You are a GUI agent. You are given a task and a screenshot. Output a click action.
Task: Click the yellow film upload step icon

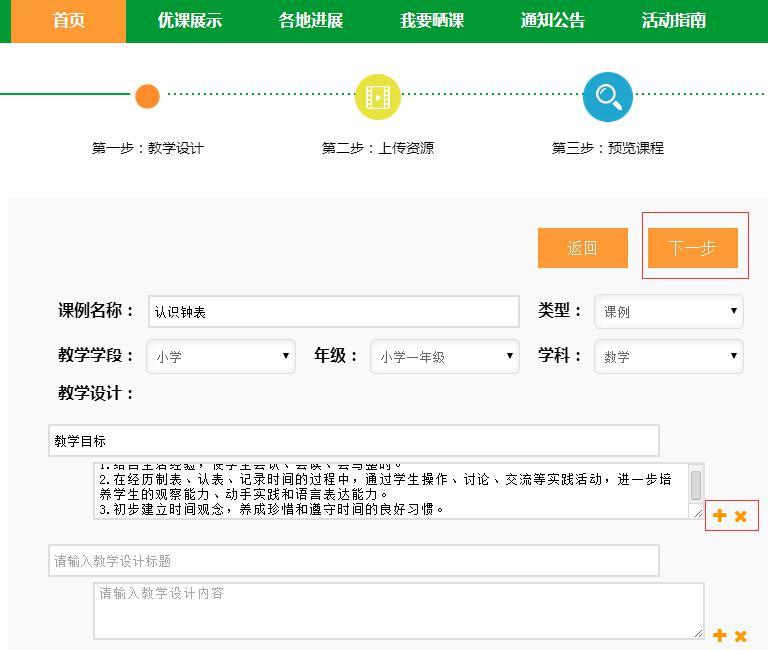pyautogui.click(x=377, y=97)
